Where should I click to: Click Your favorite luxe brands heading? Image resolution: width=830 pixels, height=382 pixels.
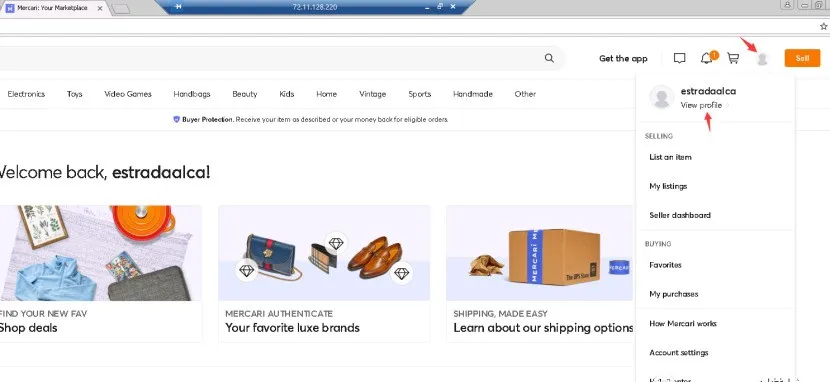pyautogui.click(x=292, y=328)
